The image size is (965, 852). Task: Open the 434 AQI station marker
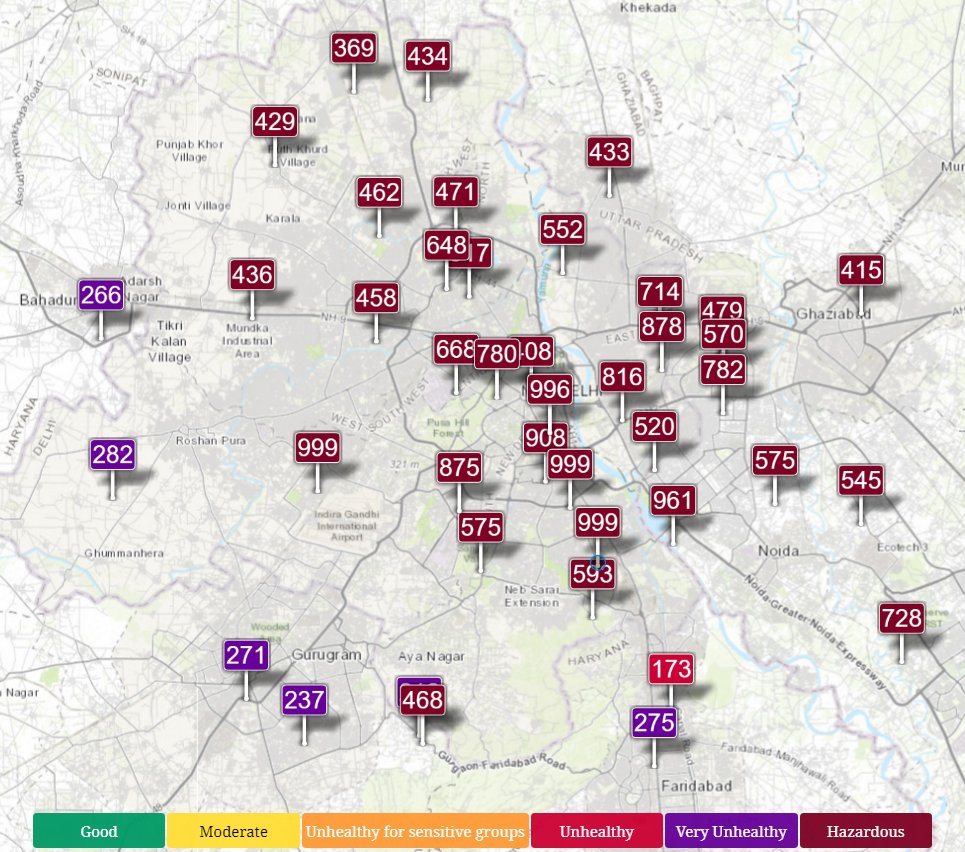(x=427, y=56)
